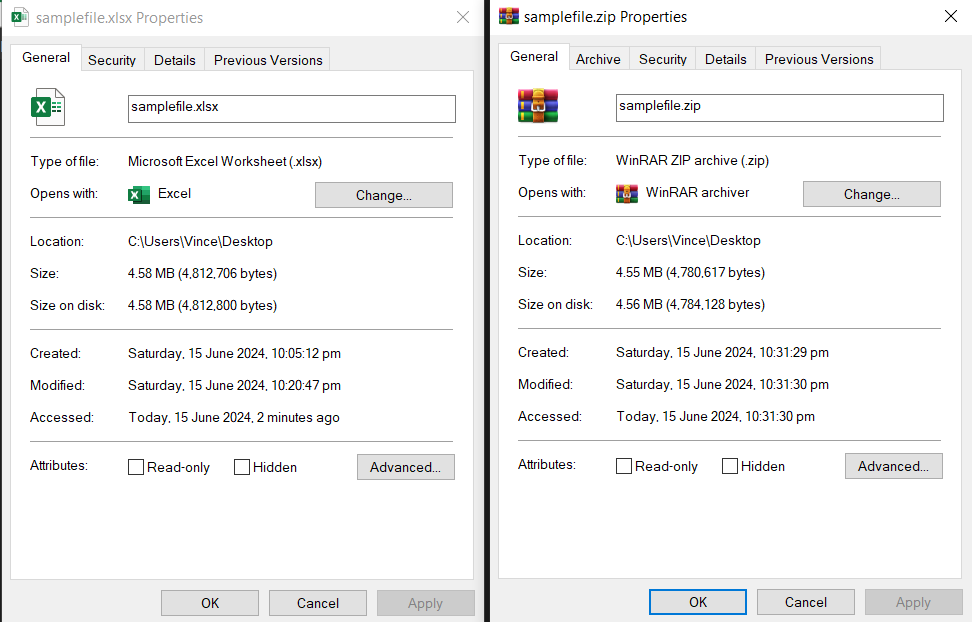Enable Read-only attribute for samplefile.xlsx
This screenshot has height=622, width=972.
(135, 467)
